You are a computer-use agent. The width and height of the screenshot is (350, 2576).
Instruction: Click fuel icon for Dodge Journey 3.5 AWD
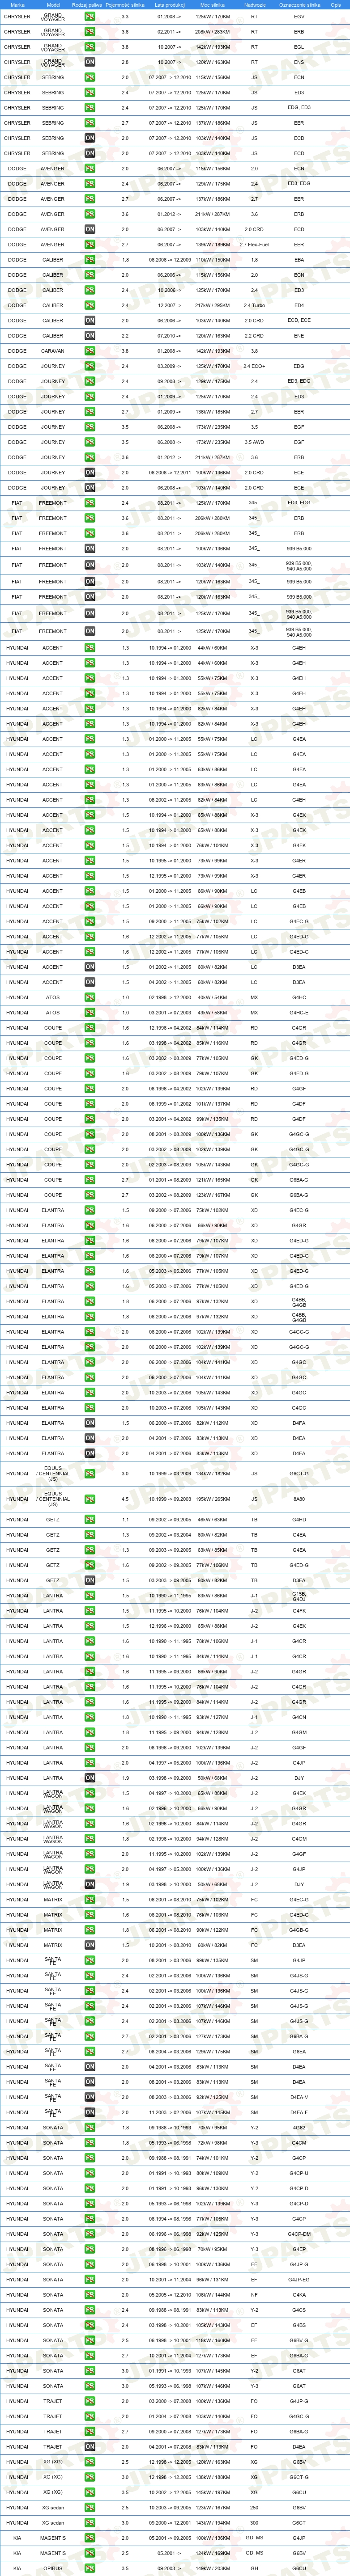click(x=90, y=442)
